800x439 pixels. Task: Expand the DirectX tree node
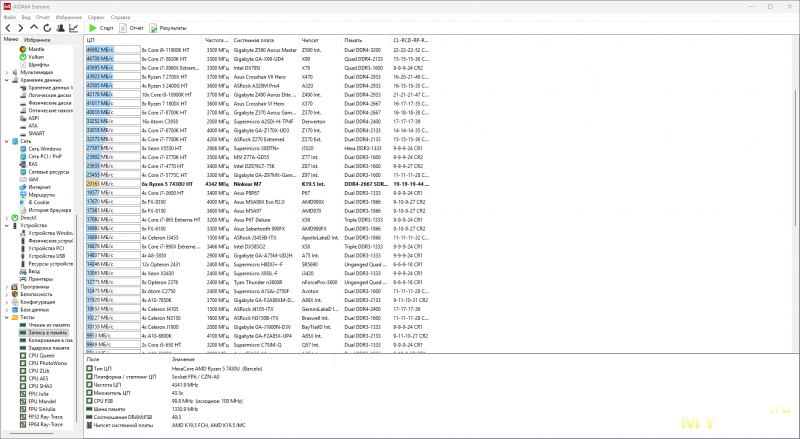tap(7, 217)
